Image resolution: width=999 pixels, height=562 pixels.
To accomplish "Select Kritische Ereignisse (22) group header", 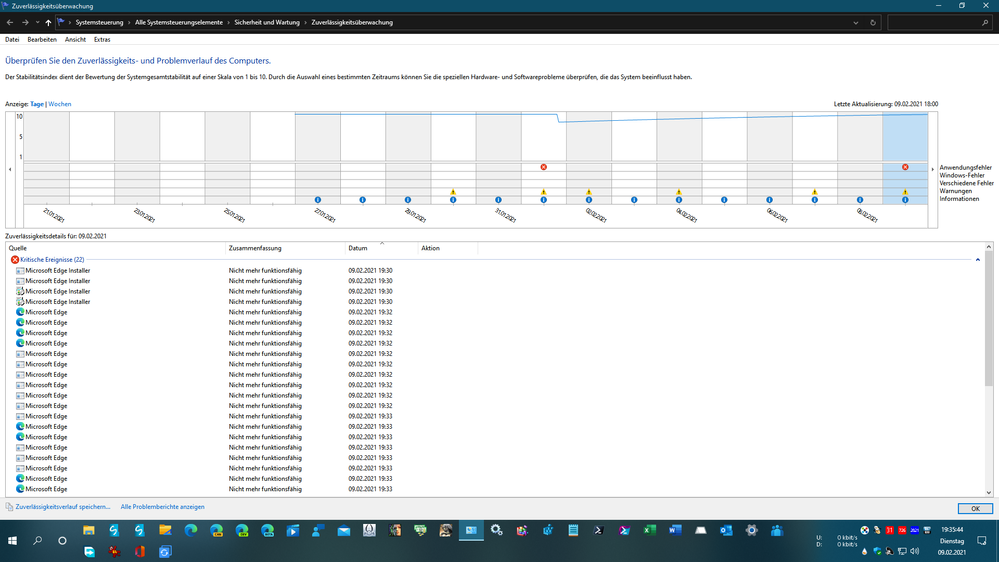I will pos(52,260).
